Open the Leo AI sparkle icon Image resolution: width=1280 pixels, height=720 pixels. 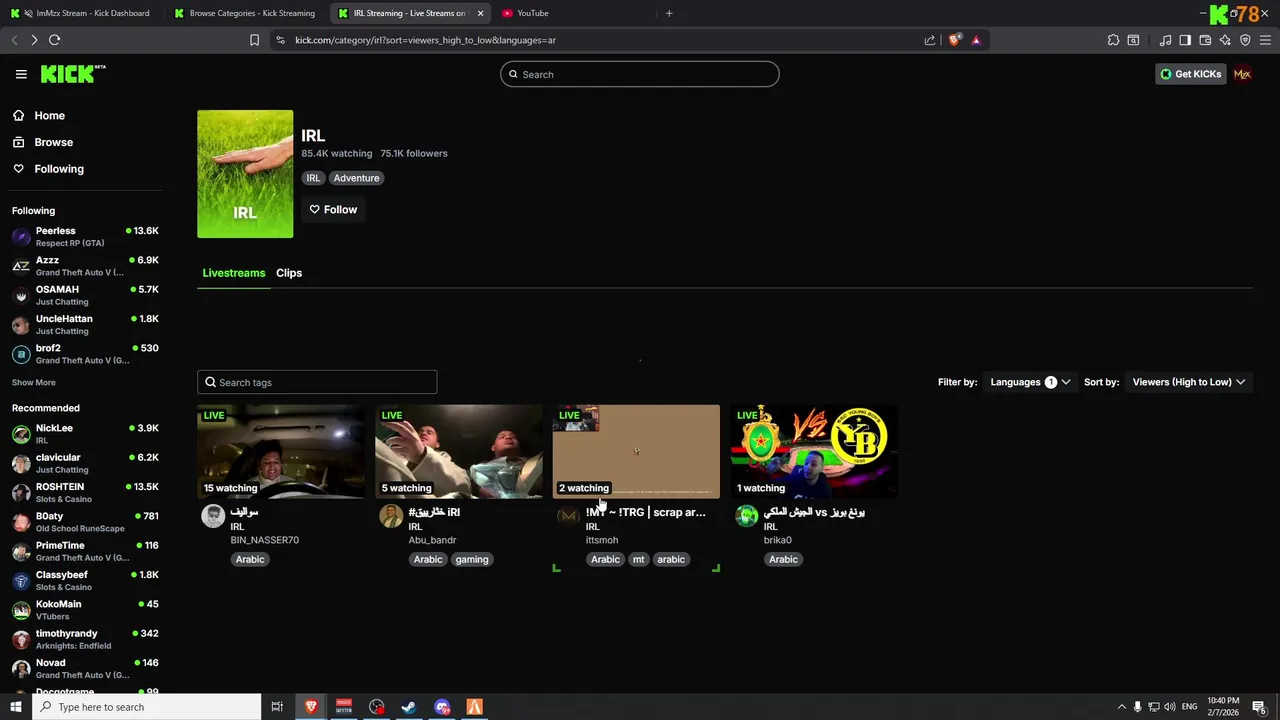point(1225,40)
